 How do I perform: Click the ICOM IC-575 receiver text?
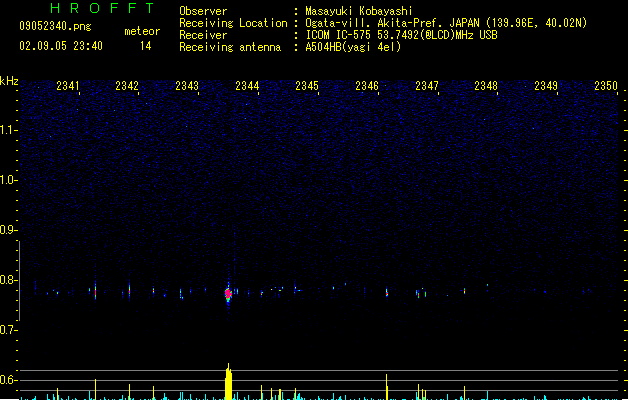point(402,35)
